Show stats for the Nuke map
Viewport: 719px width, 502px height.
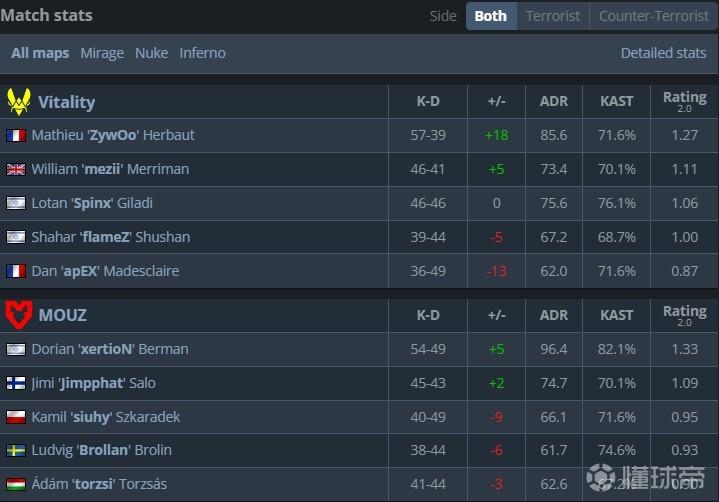pos(152,53)
